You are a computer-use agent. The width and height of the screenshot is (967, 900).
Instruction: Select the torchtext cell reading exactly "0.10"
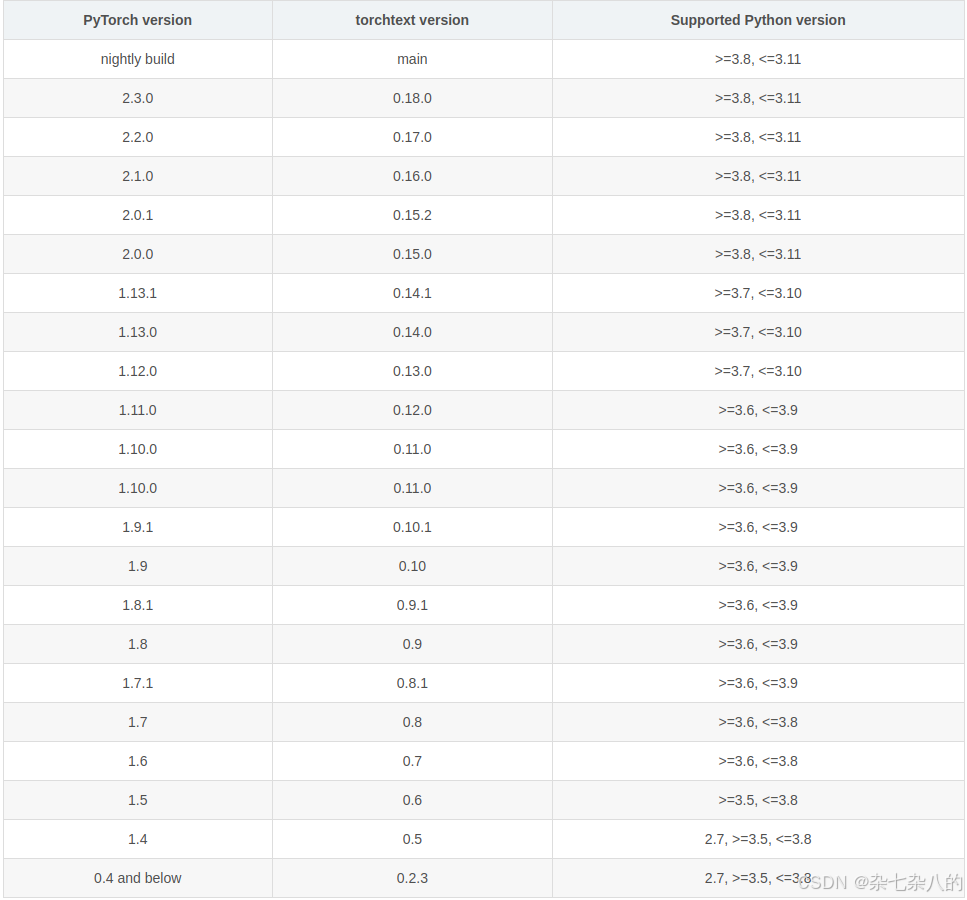pos(412,566)
